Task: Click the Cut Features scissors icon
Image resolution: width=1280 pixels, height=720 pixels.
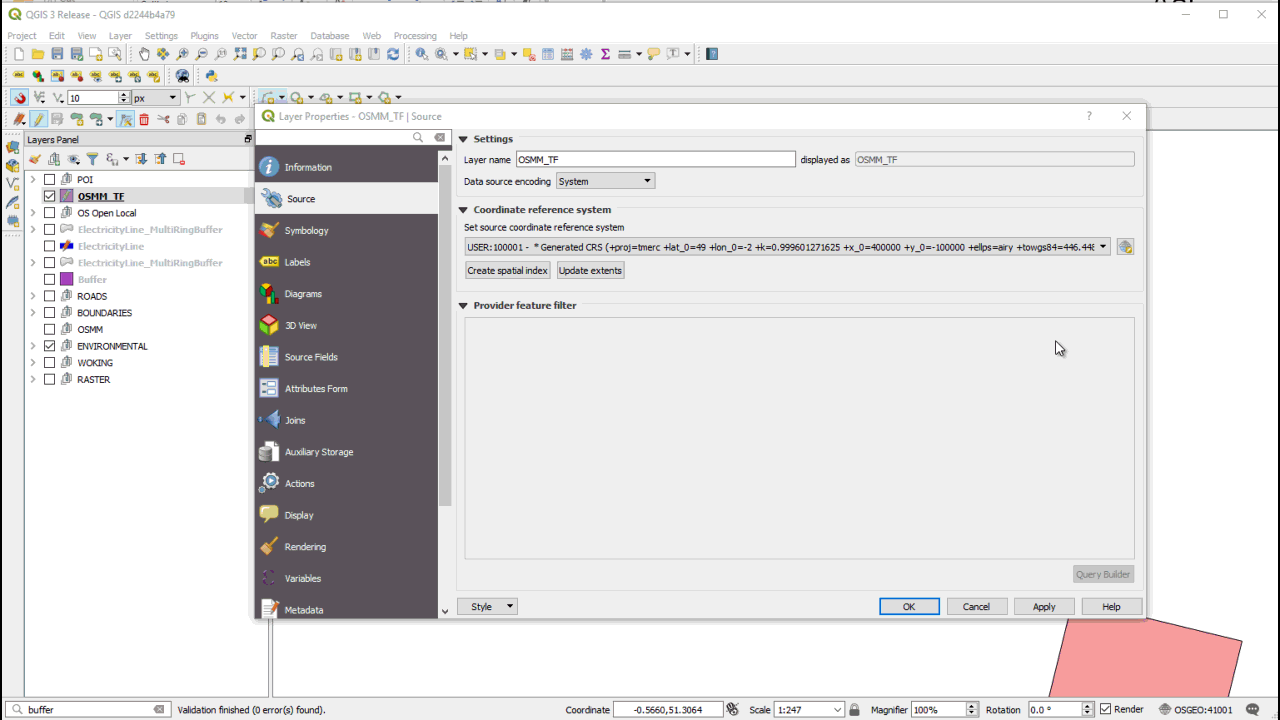Action: [163, 119]
